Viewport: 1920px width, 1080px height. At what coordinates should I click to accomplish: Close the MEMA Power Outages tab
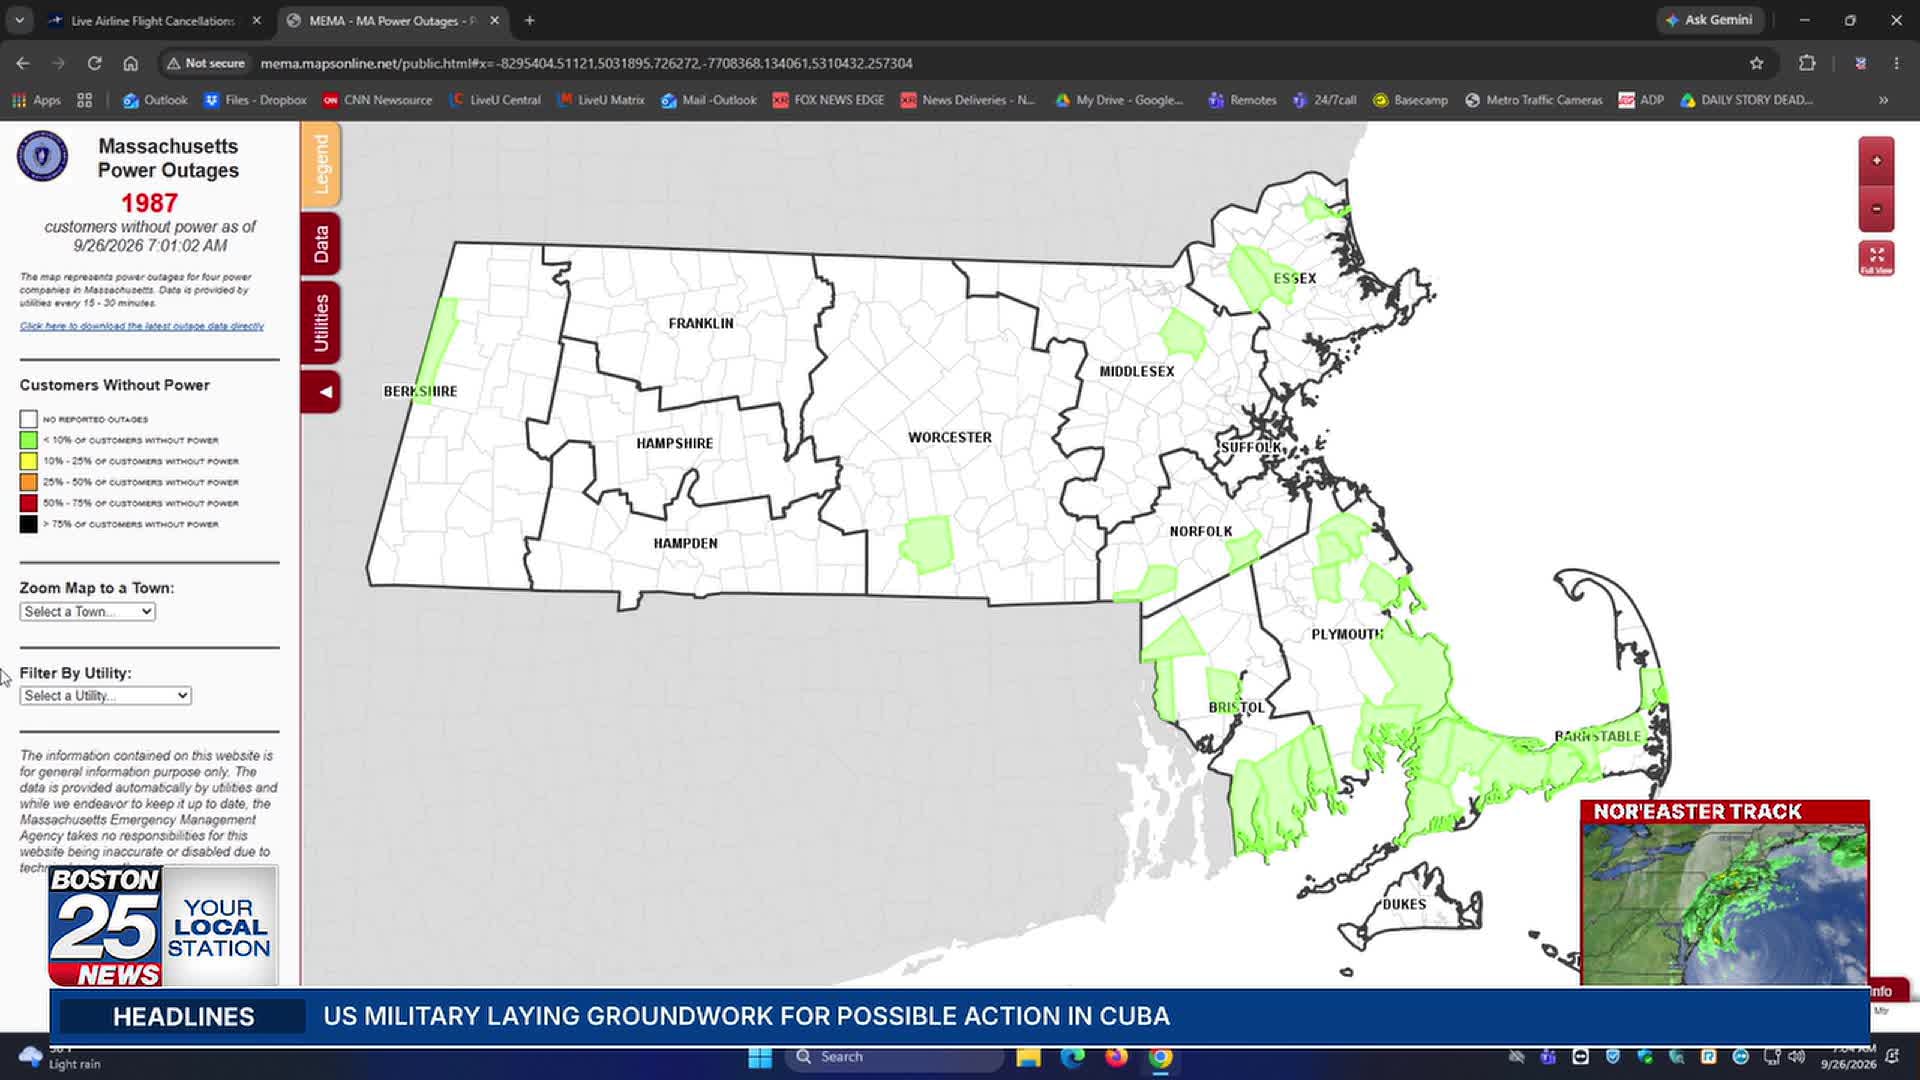click(x=494, y=20)
